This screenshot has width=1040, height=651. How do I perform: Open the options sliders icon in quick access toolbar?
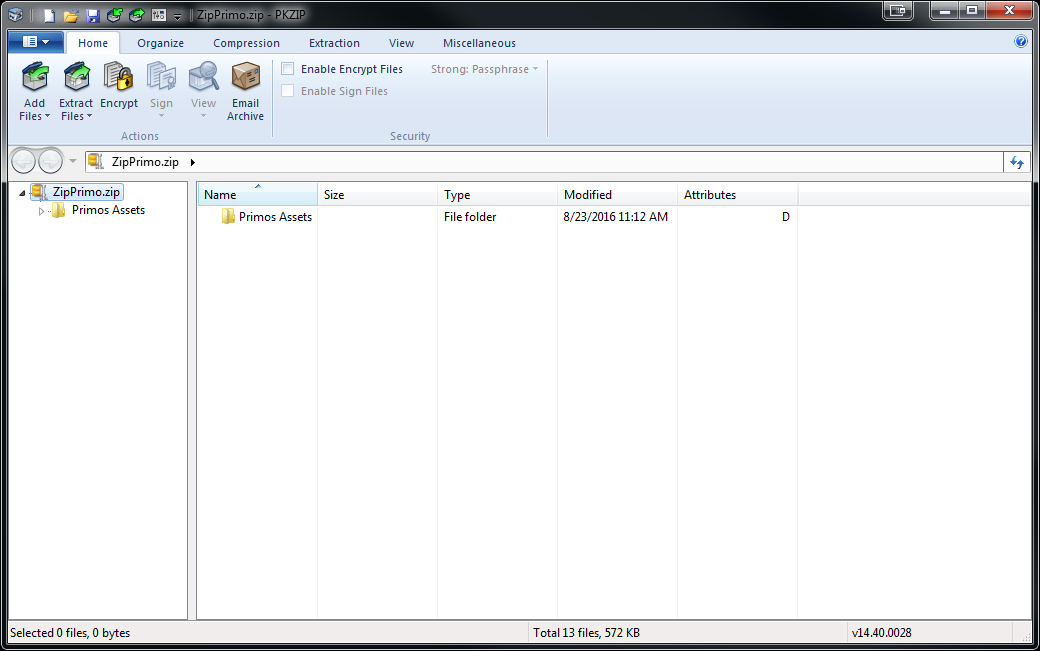159,15
